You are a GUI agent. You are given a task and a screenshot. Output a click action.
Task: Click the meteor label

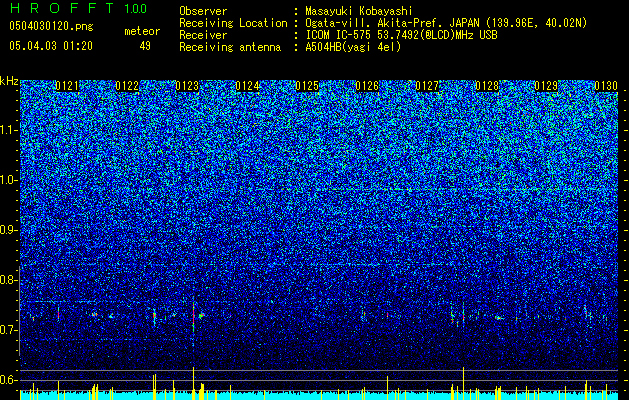click(x=142, y=31)
